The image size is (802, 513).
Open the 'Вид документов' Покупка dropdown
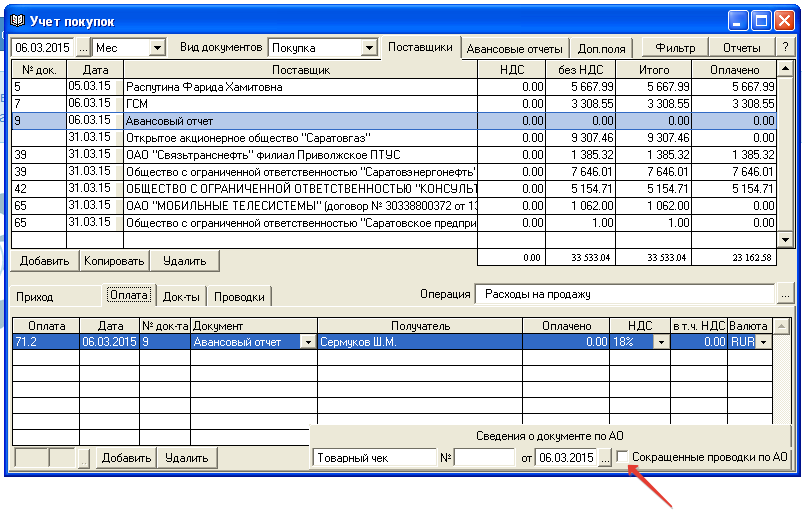[369, 48]
